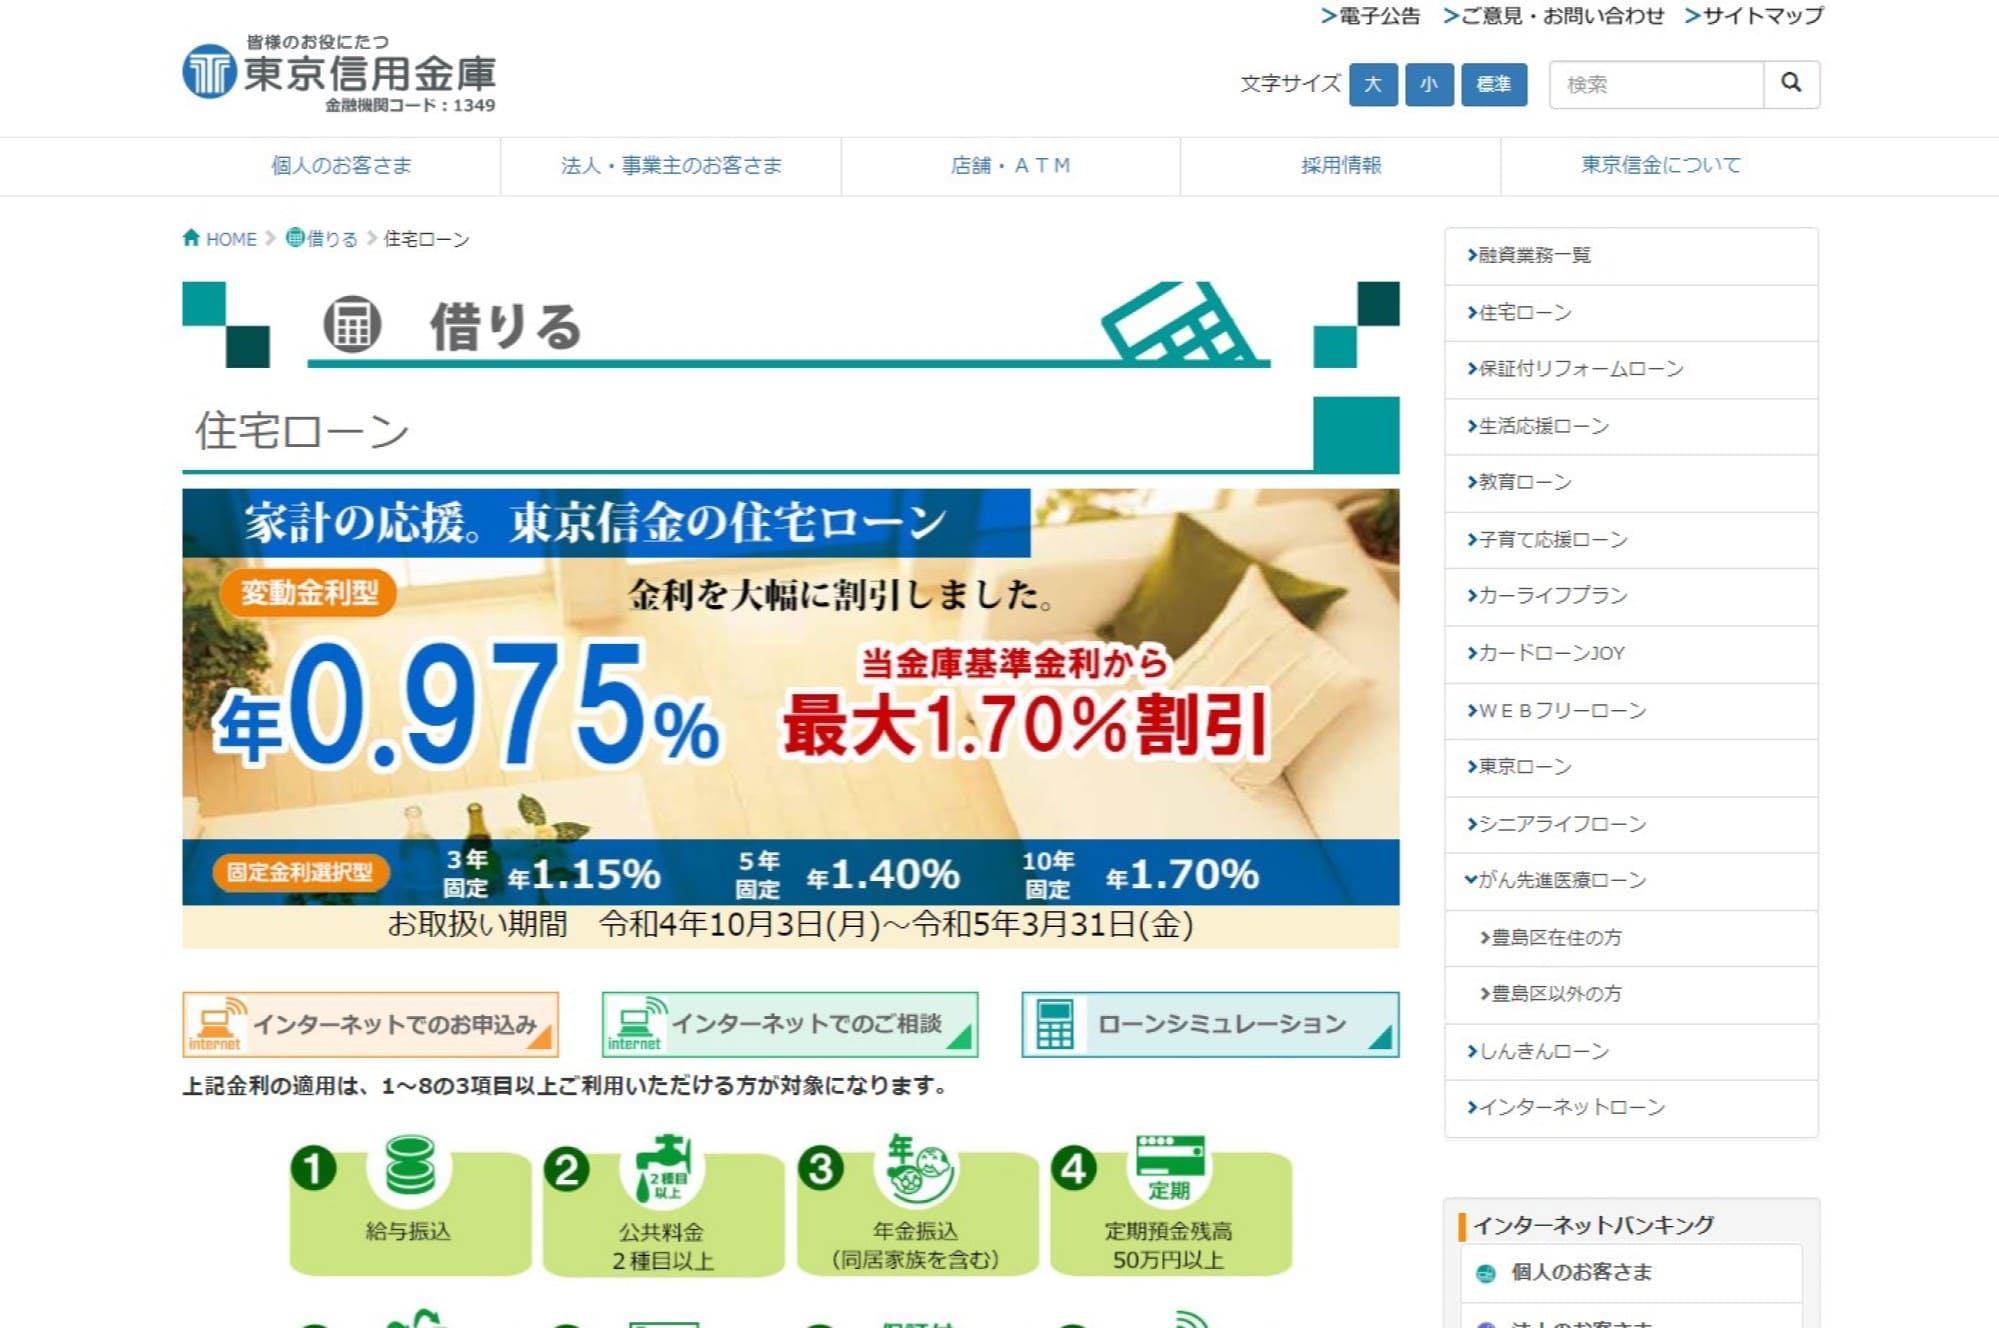Viewport: 1999px width, 1328px height.
Task: Click the round icon beside 個人のお客さま banking
Action: coord(1485,1273)
